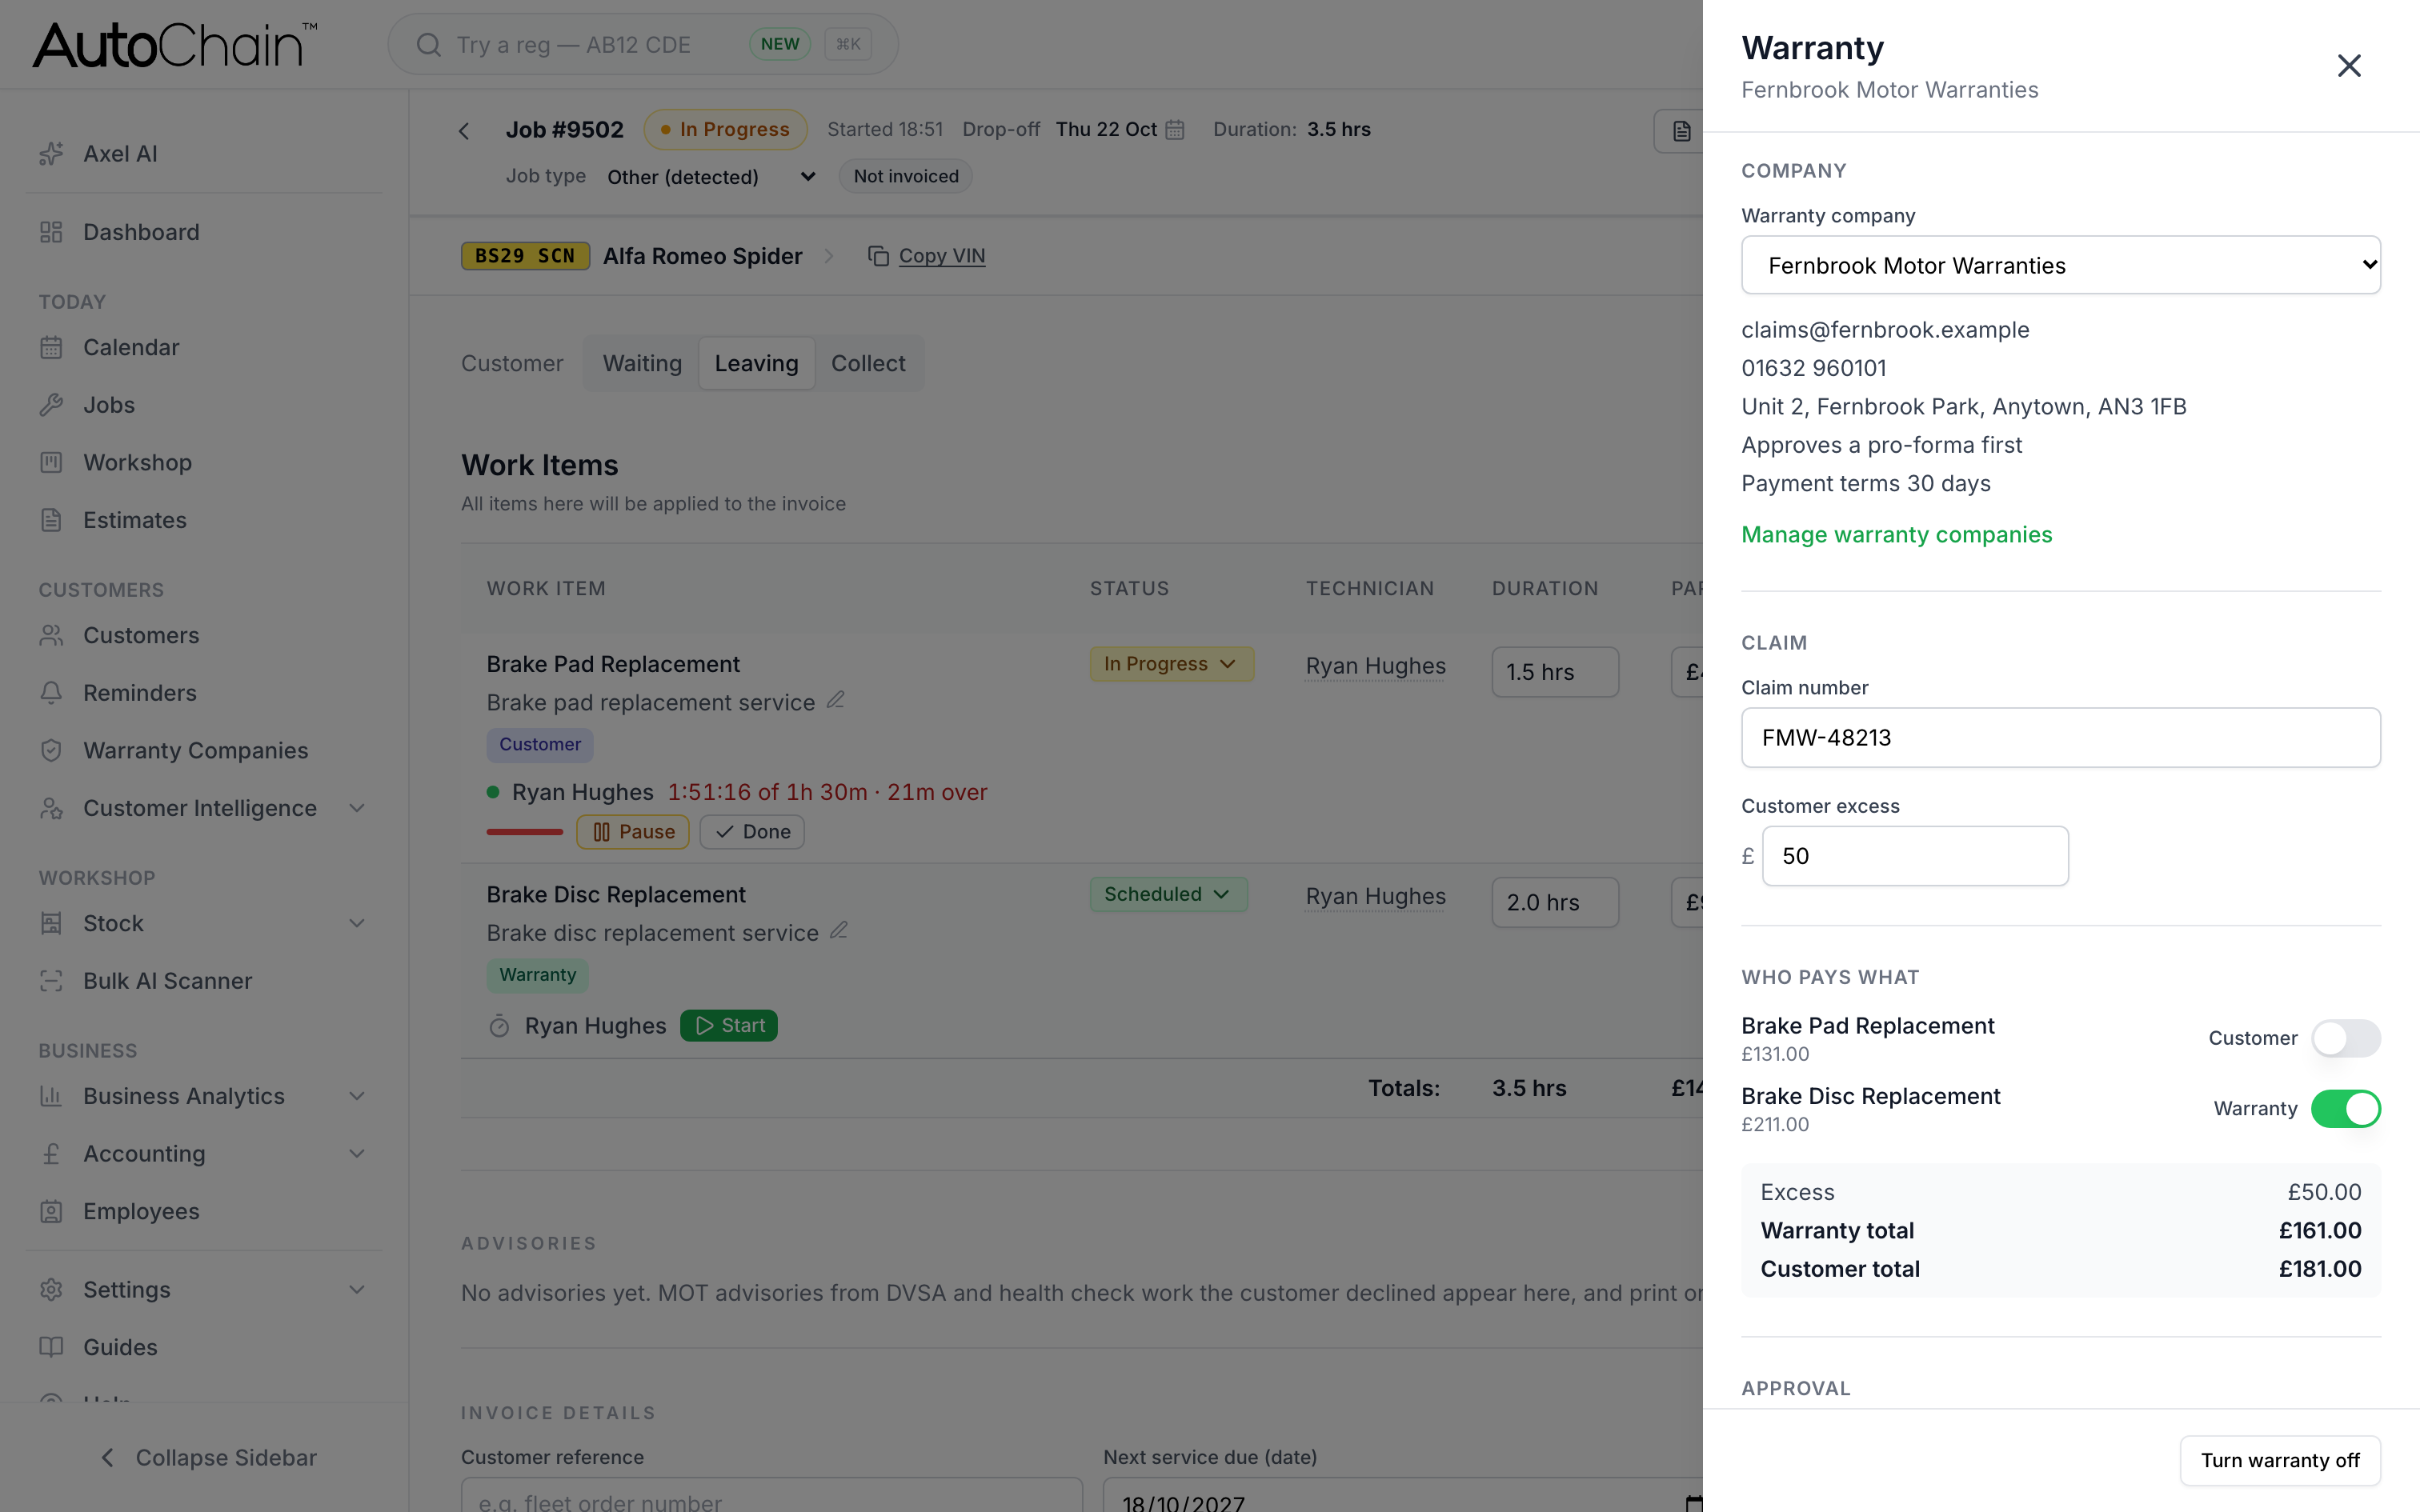This screenshot has width=2420, height=1512.
Task: Open the Job type dropdown
Action: coord(712,177)
